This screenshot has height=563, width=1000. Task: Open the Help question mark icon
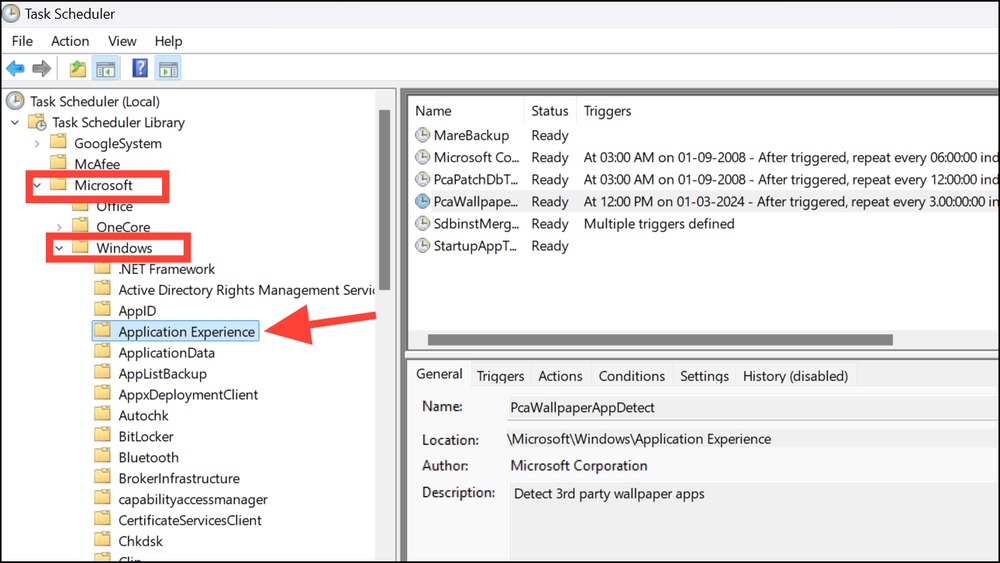(x=140, y=68)
